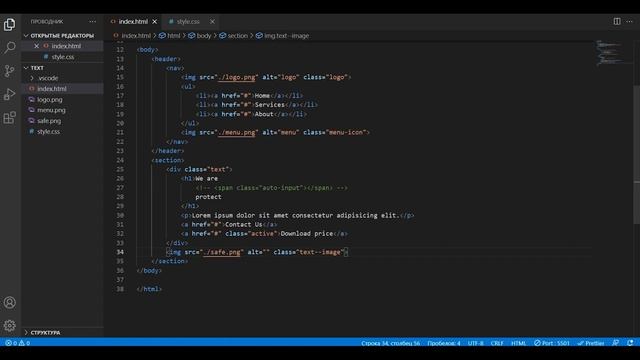Open logo.png in file tree
Screen dimensions: 640x360
(x=50, y=100)
